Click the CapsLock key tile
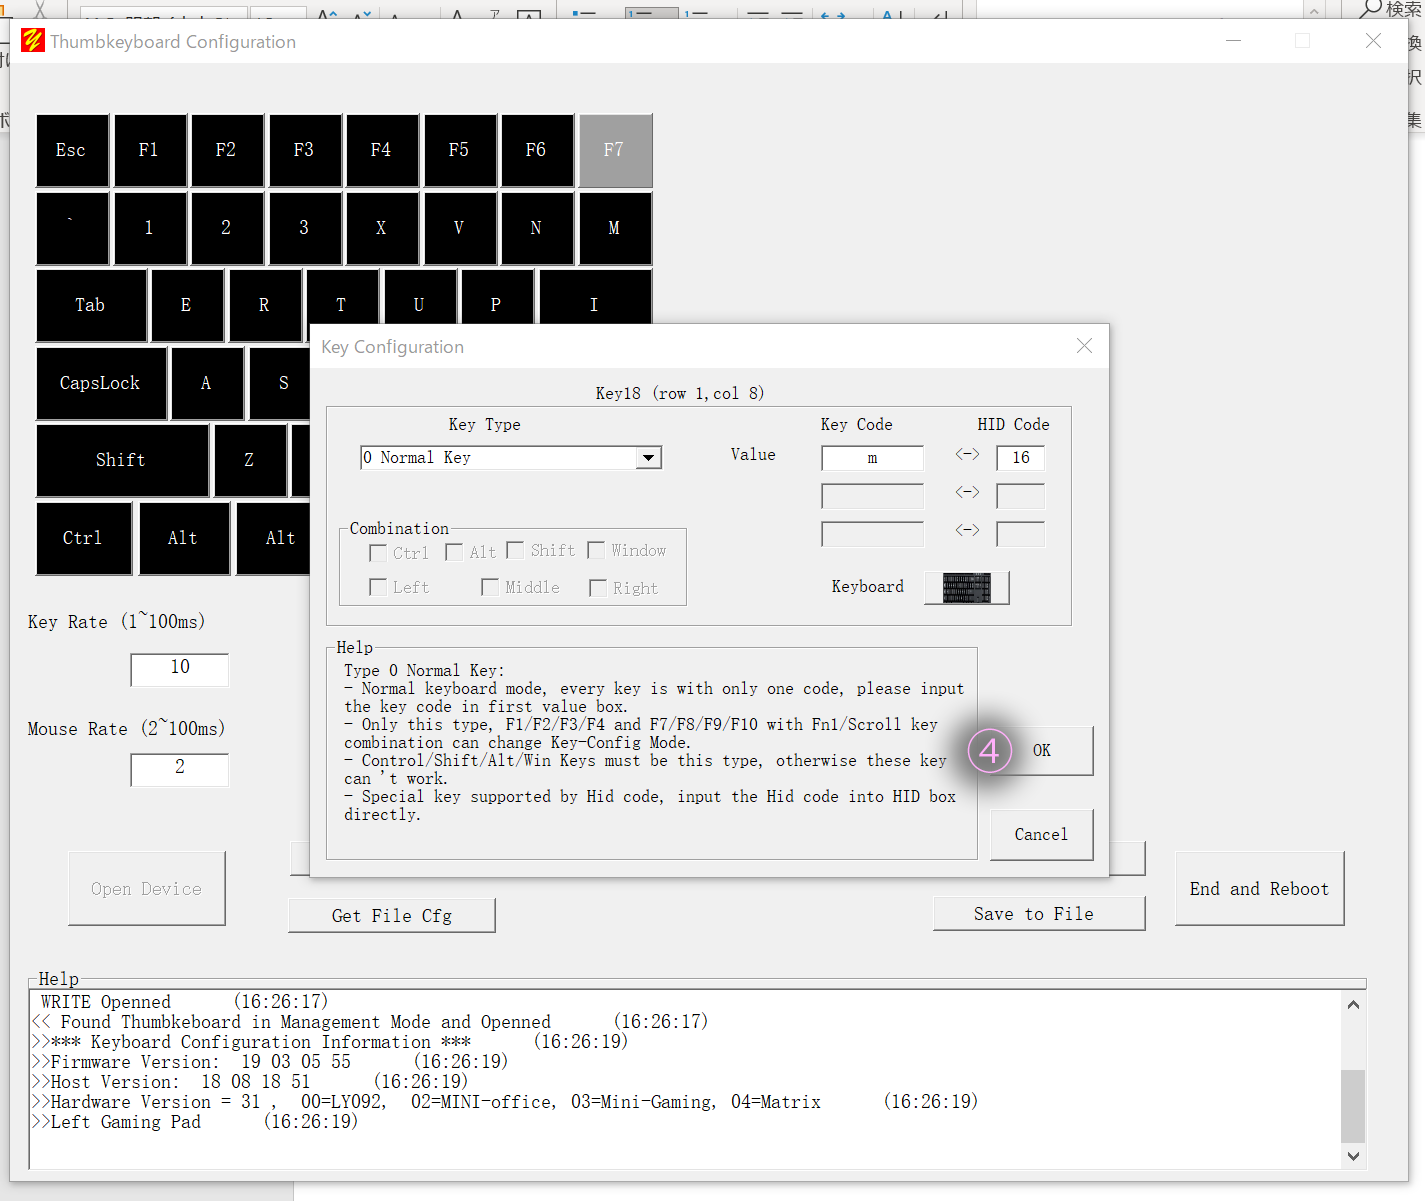This screenshot has width=1425, height=1201. pyautogui.click(x=101, y=383)
